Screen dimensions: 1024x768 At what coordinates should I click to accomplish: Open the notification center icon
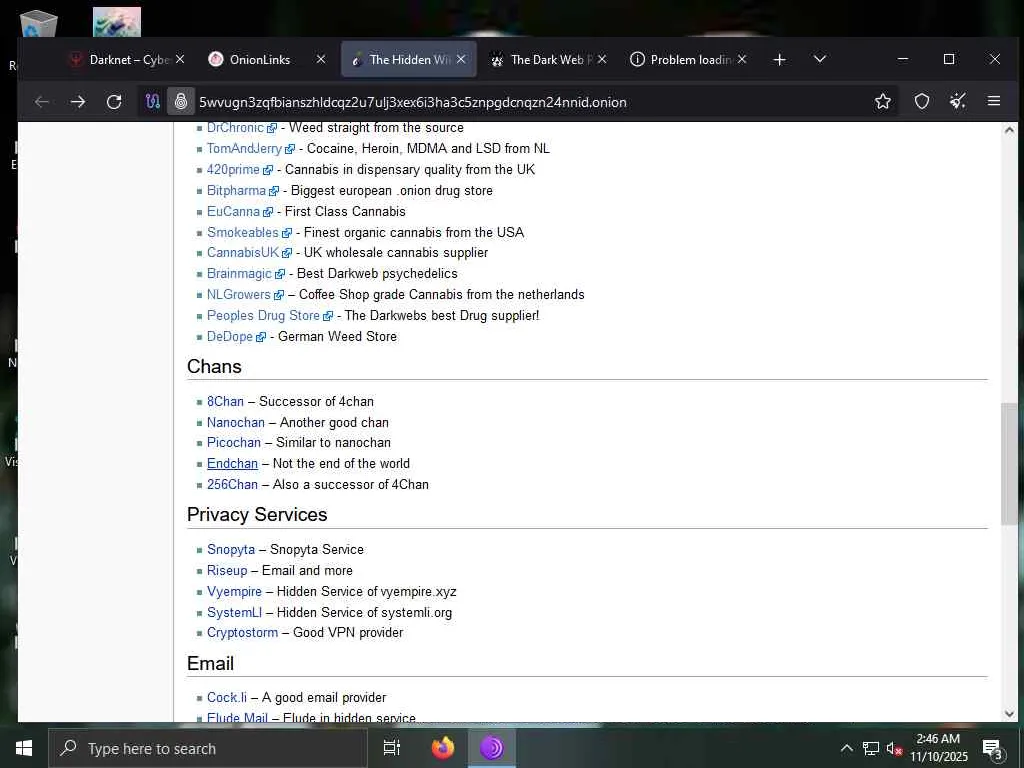(x=992, y=748)
